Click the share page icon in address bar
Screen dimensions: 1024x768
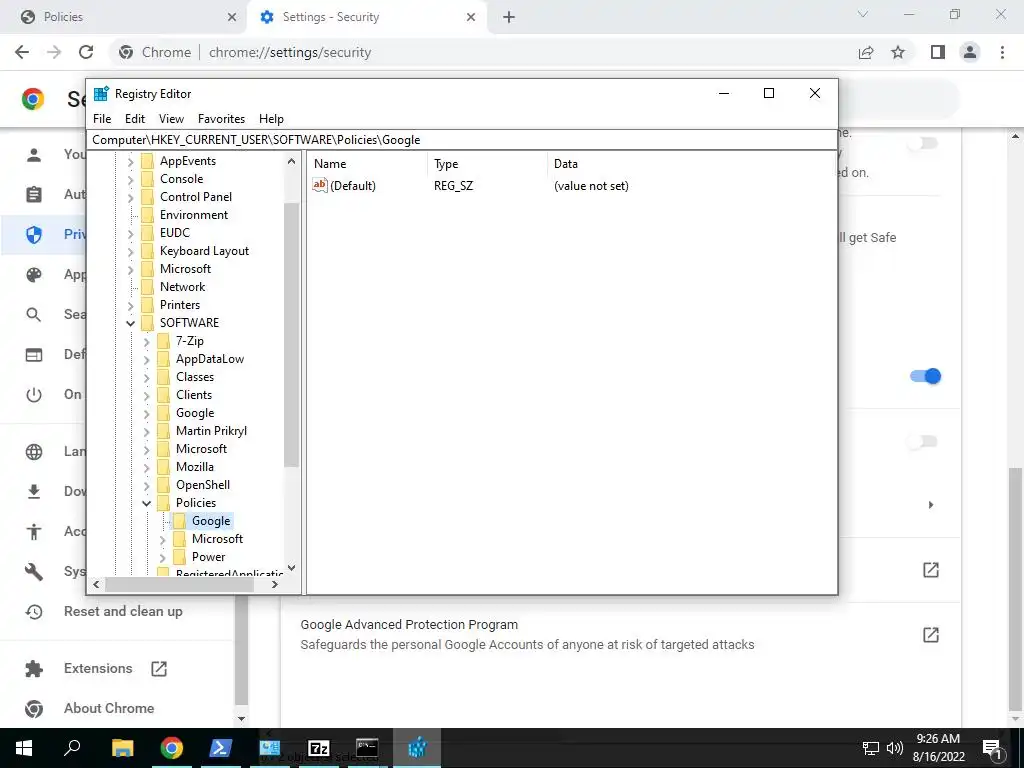click(866, 52)
